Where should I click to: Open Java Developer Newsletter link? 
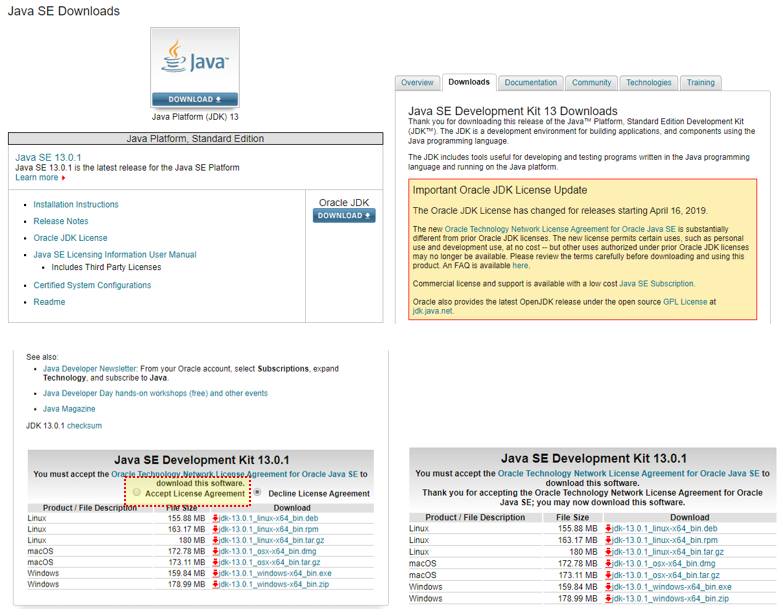pyautogui.click(x=89, y=369)
